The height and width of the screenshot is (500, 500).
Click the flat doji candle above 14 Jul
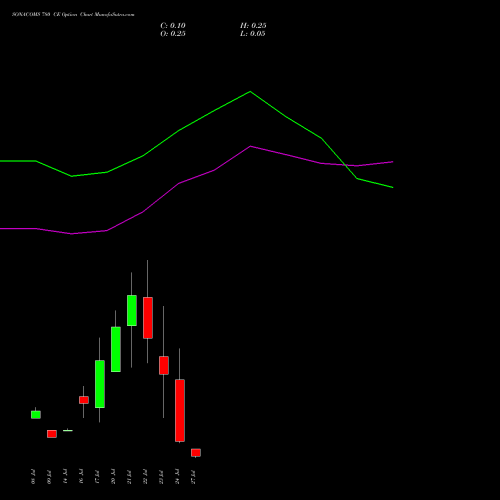click(68, 431)
